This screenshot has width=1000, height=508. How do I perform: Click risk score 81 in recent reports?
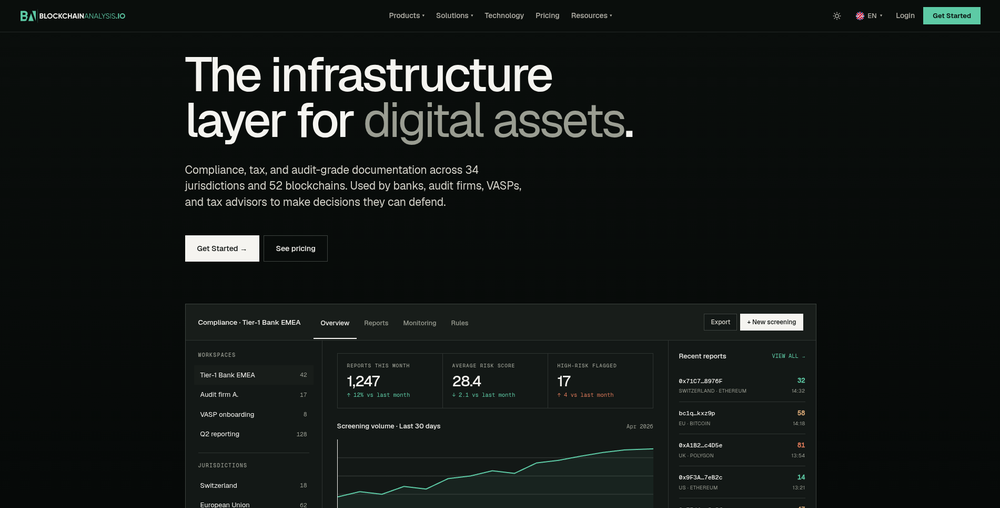pyautogui.click(x=801, y=445)
